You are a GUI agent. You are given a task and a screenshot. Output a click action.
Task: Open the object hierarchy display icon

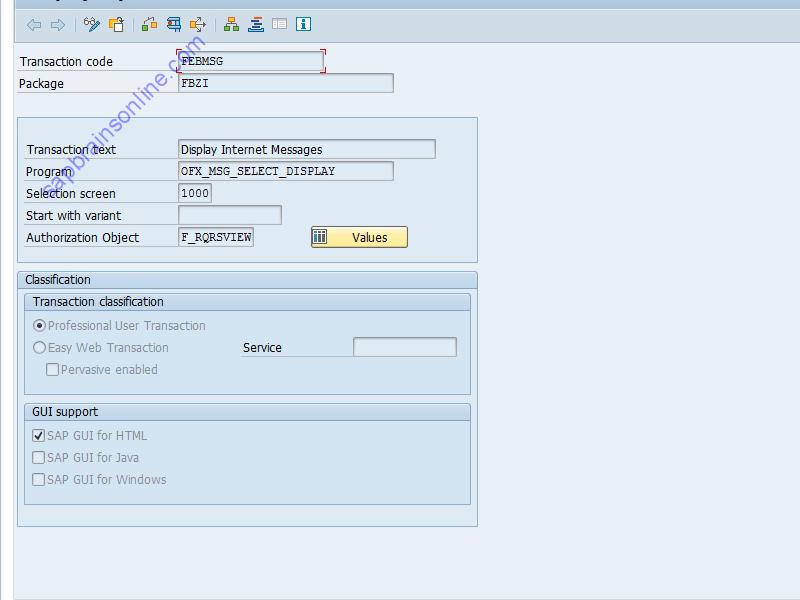(x=231, y=24)
